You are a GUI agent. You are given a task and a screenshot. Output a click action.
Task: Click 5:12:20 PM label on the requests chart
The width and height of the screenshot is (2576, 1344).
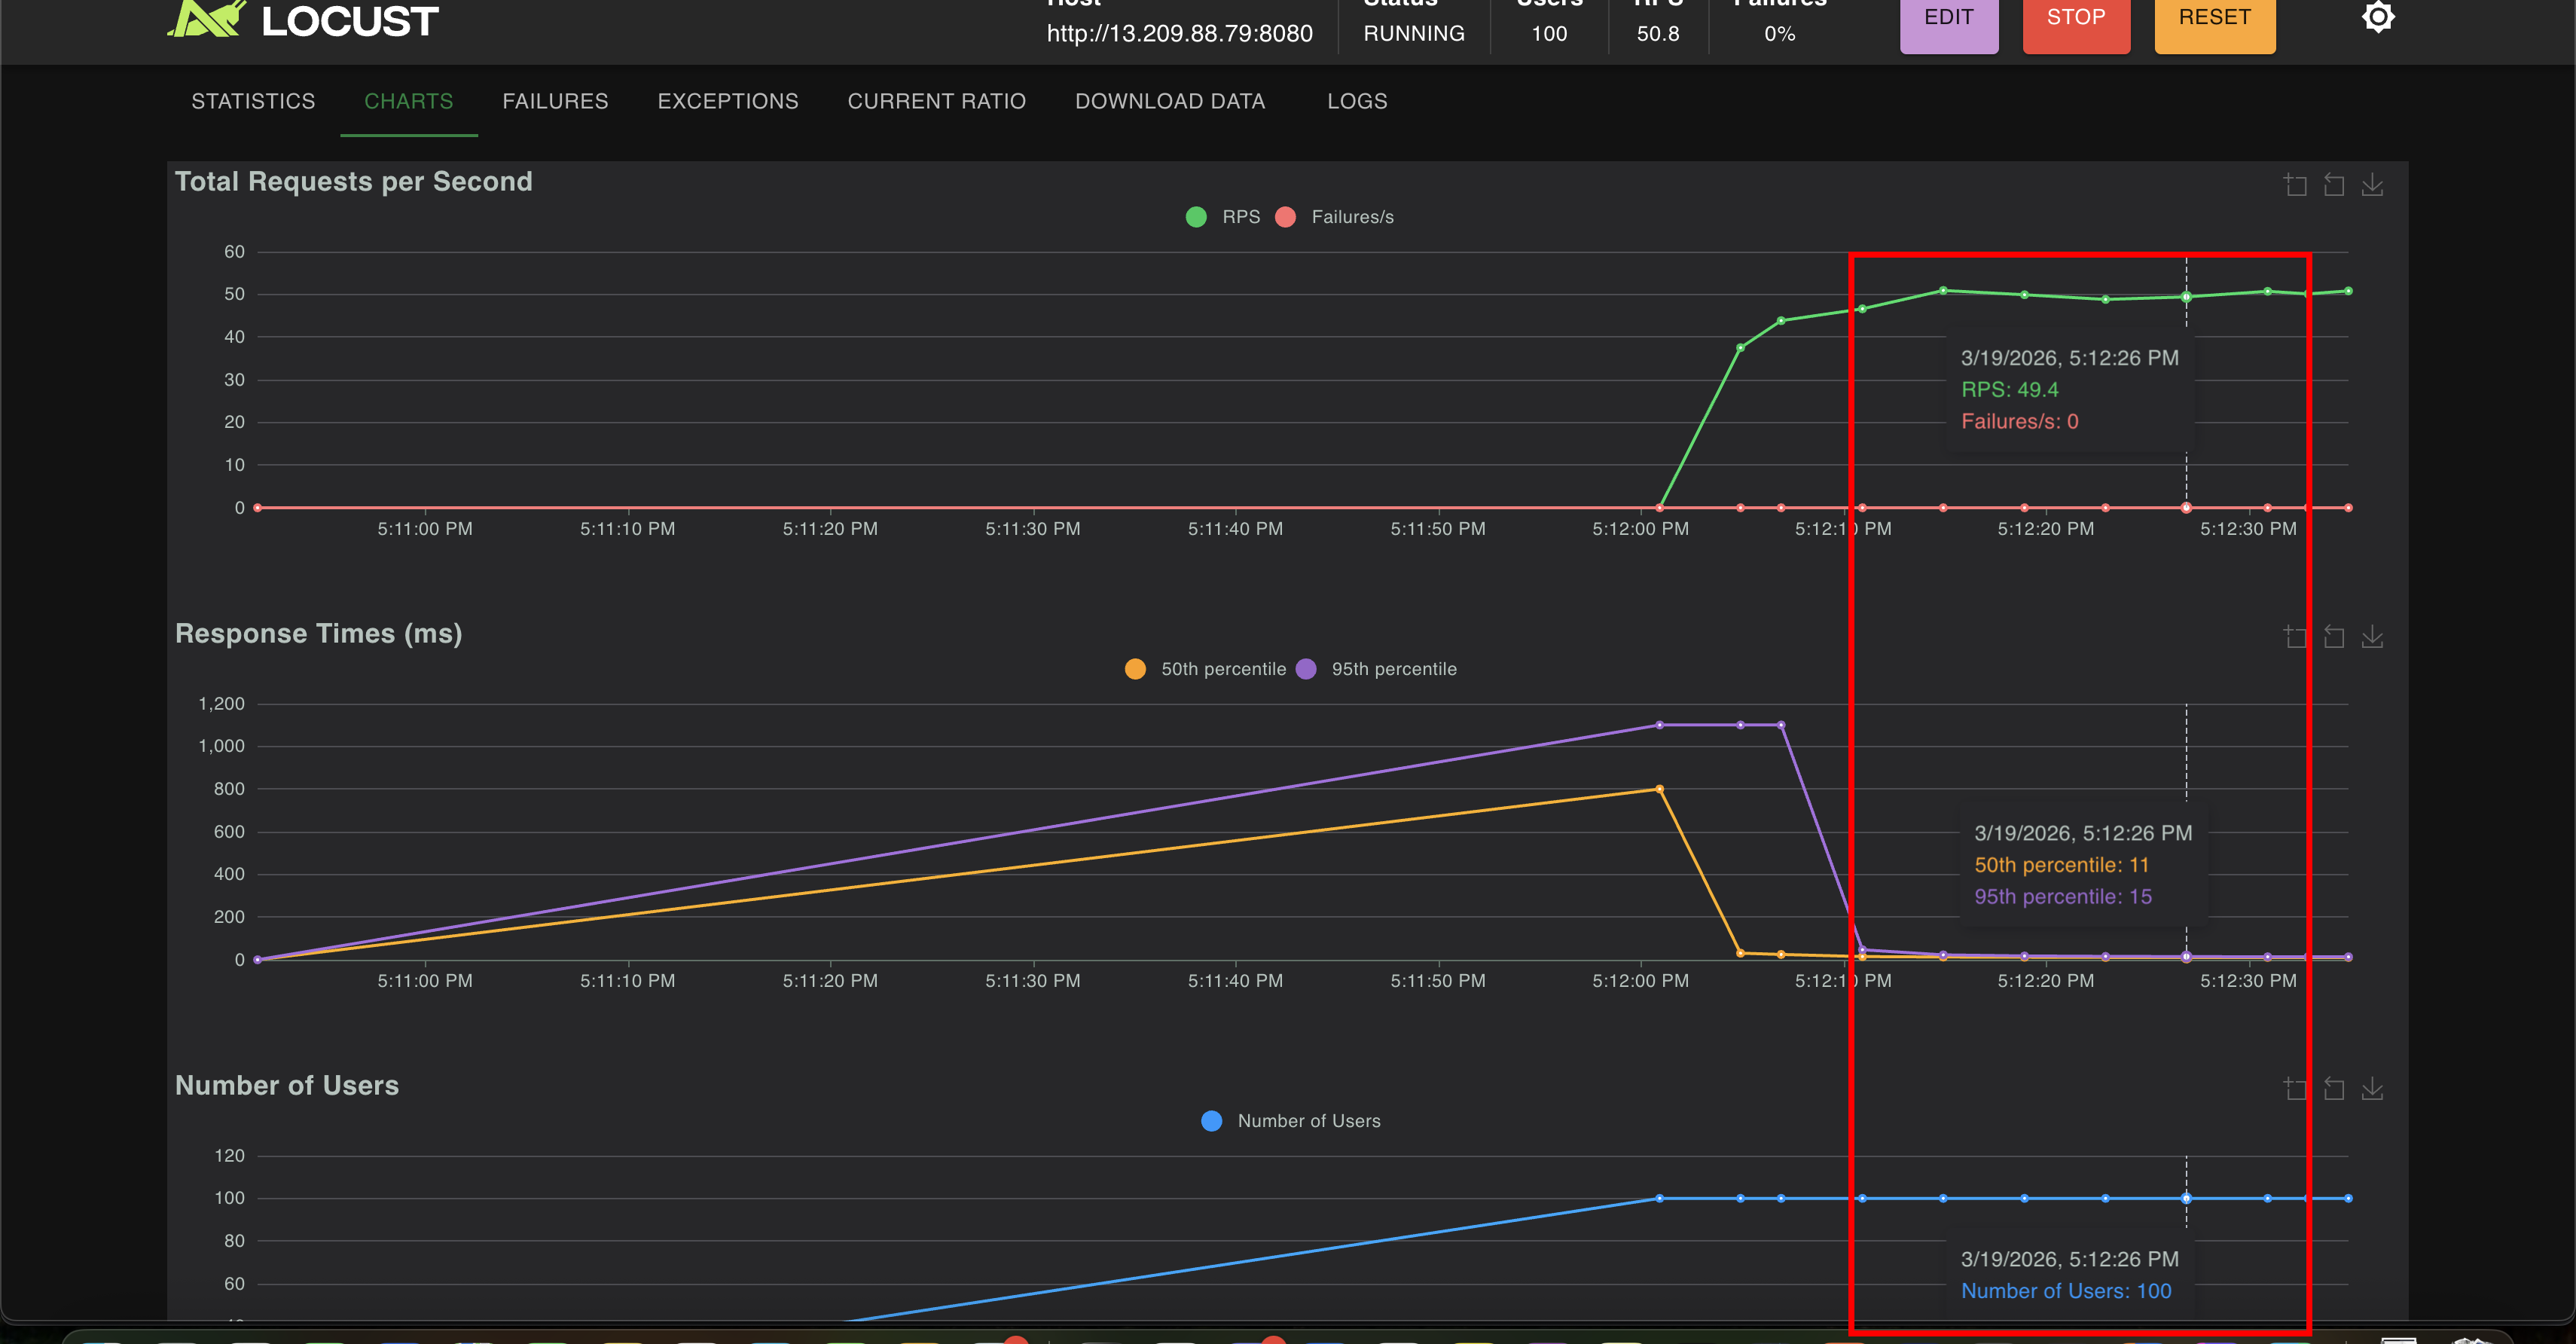coord(2046,529)
